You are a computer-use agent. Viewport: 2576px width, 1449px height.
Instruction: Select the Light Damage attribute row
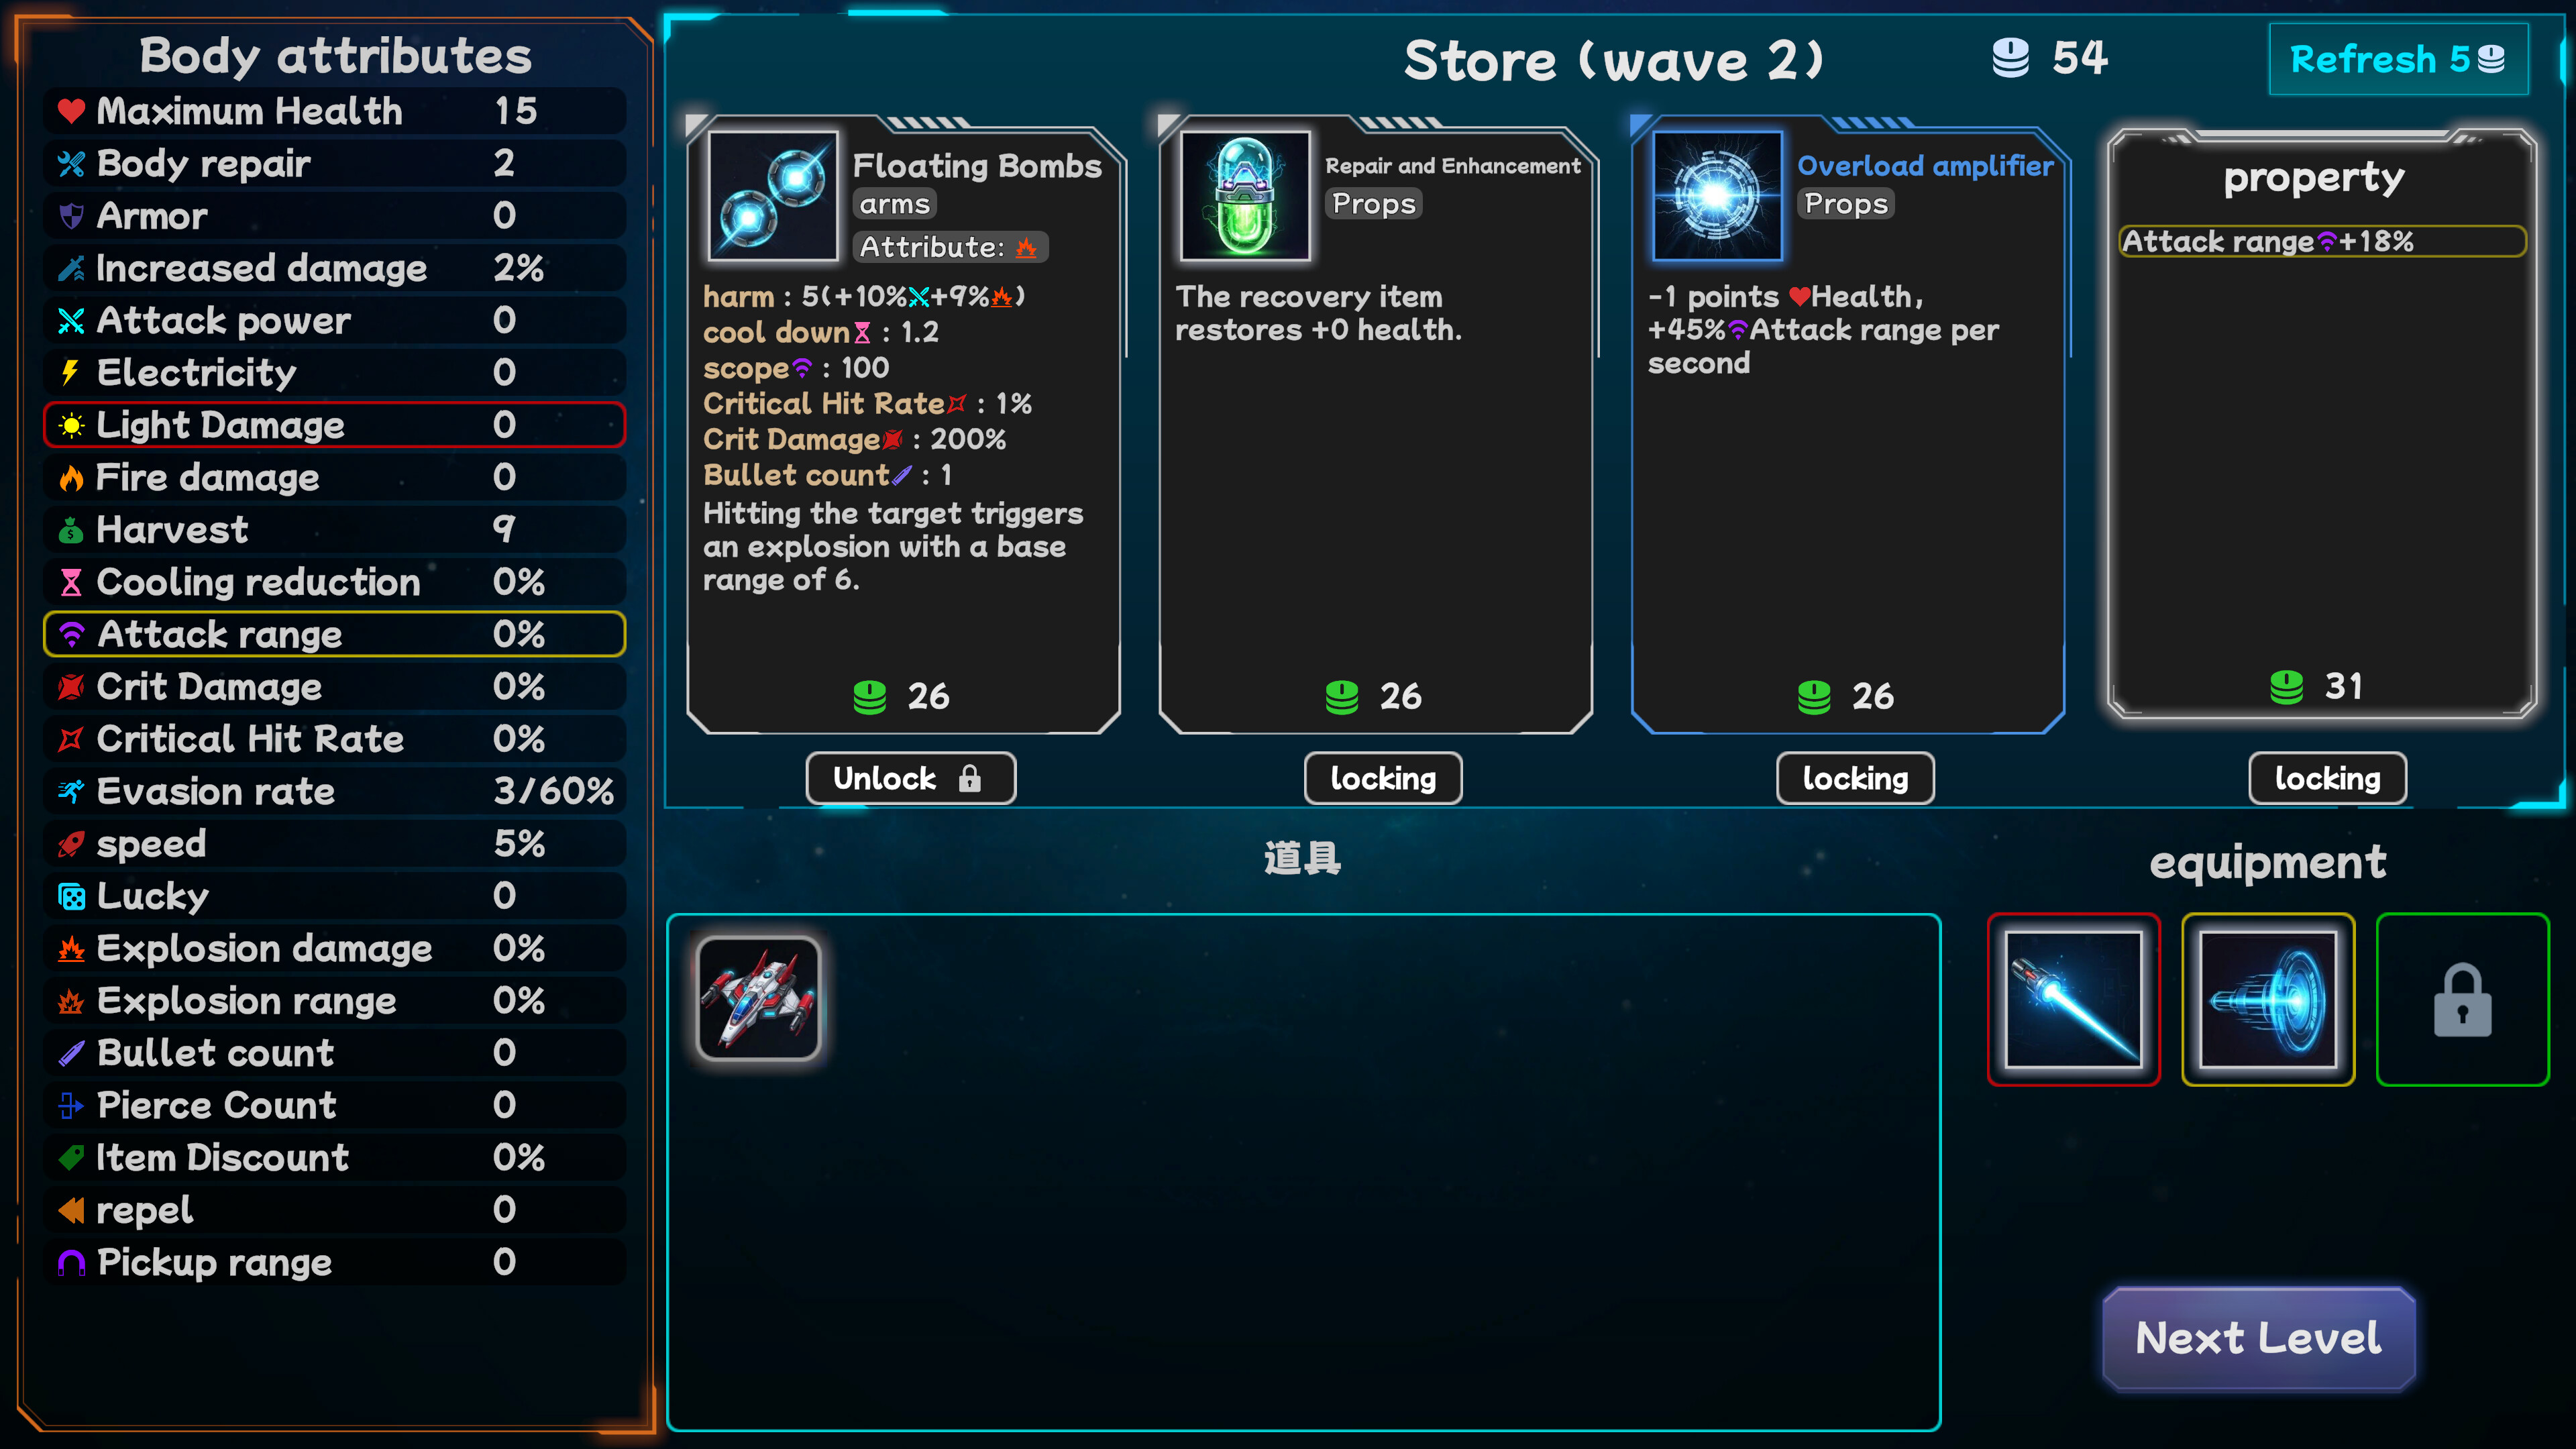point(335,425)
